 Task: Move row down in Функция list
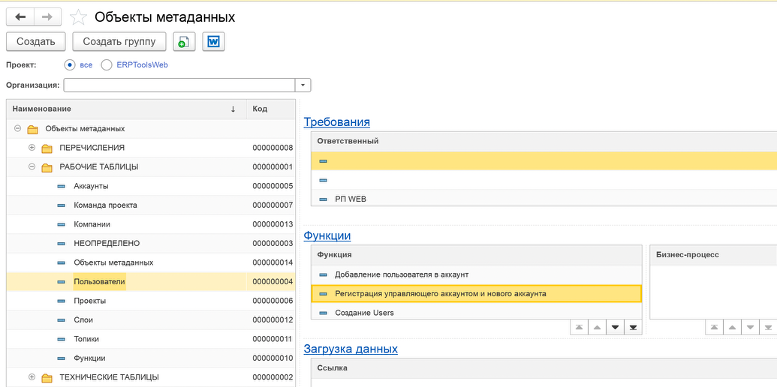[615, 327]
